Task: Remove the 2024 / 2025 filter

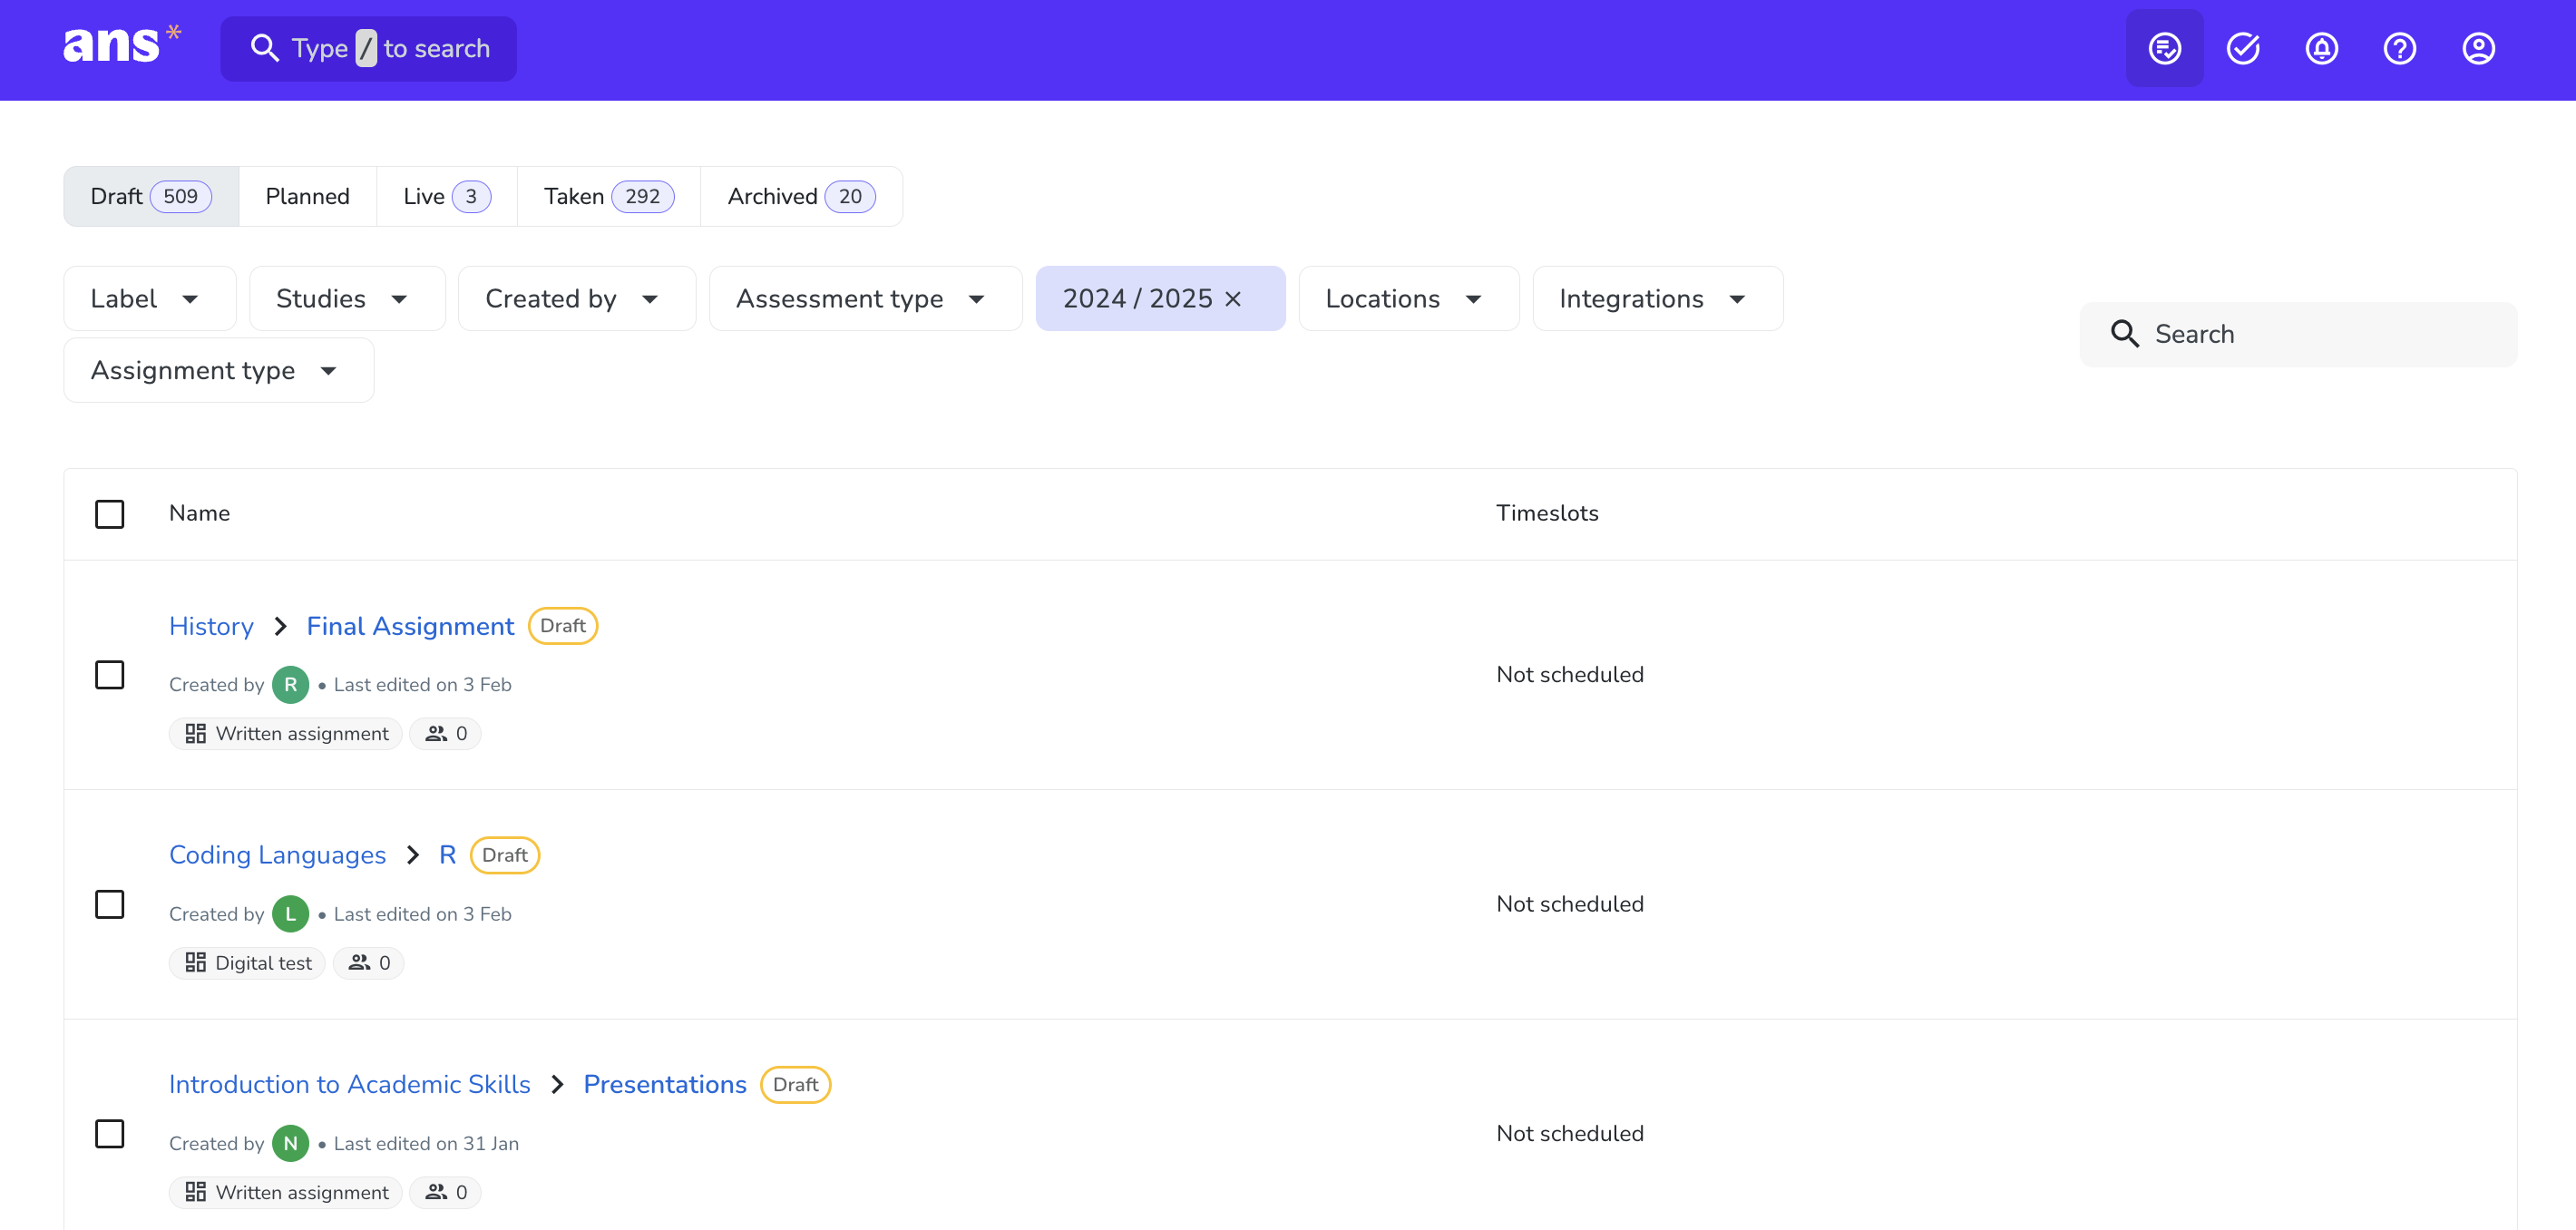Action: (x=1233, y=299)
